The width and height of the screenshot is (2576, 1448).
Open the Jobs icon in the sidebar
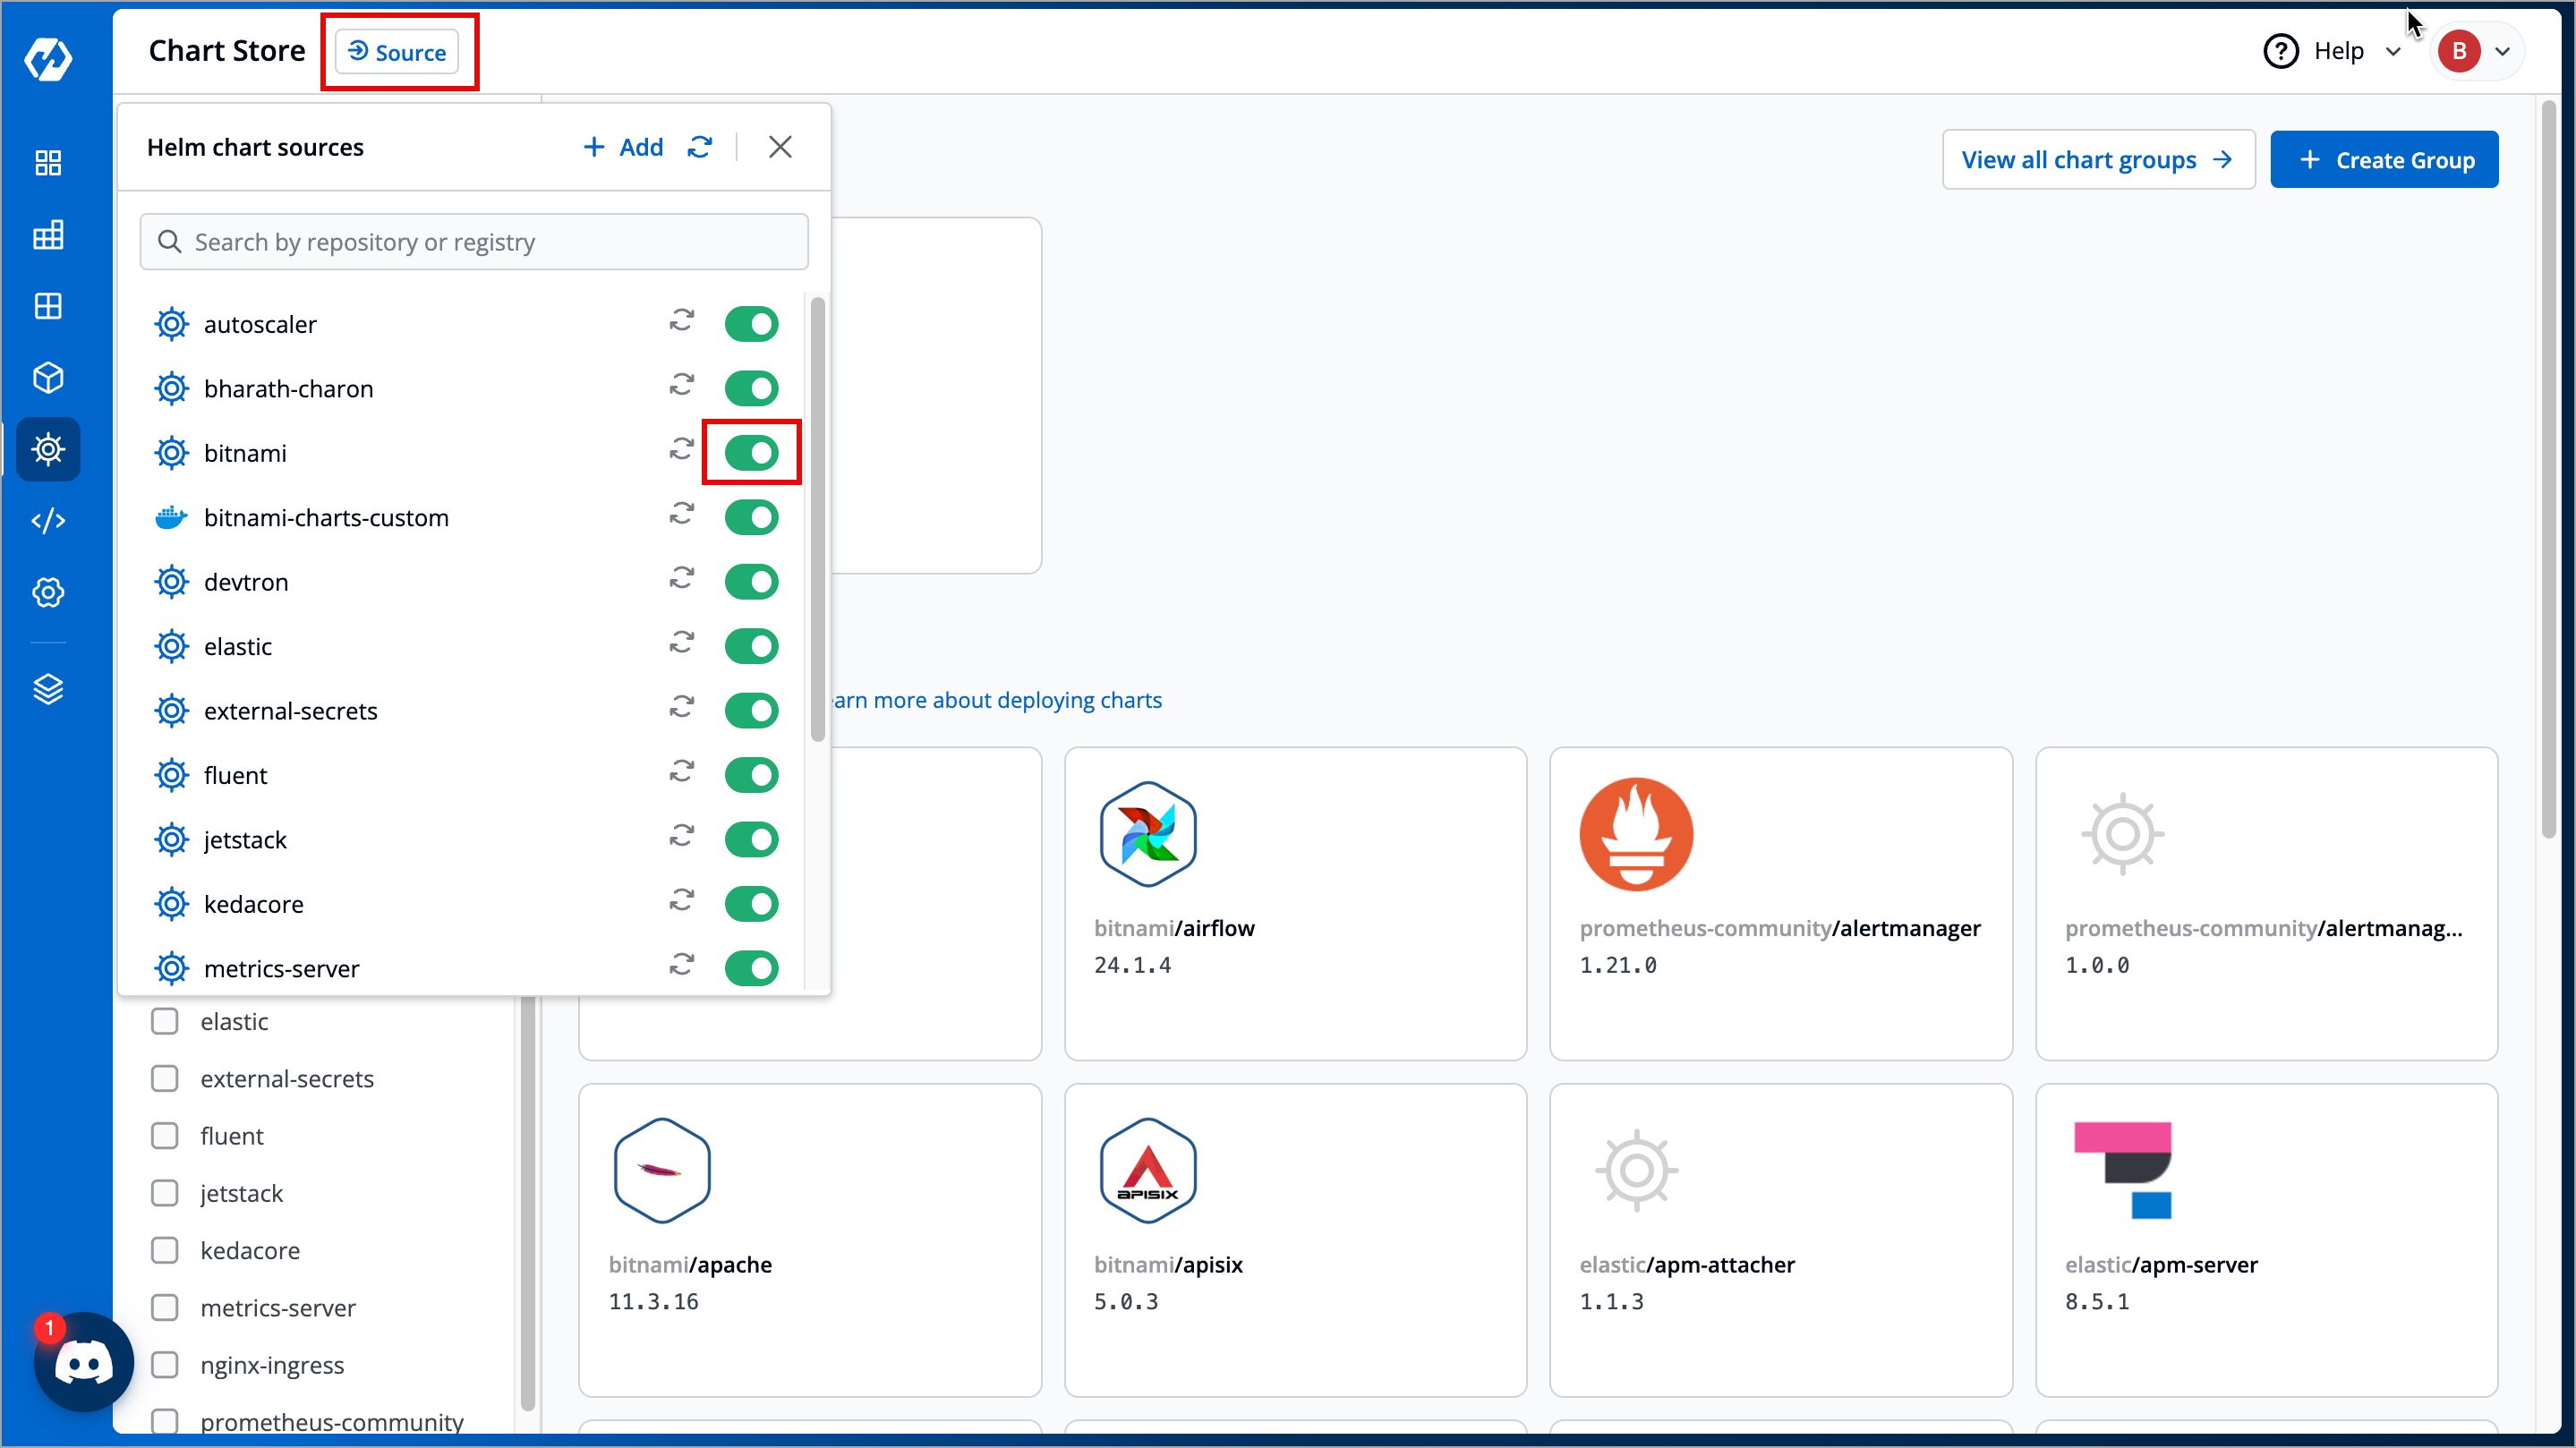click(47, 235)
